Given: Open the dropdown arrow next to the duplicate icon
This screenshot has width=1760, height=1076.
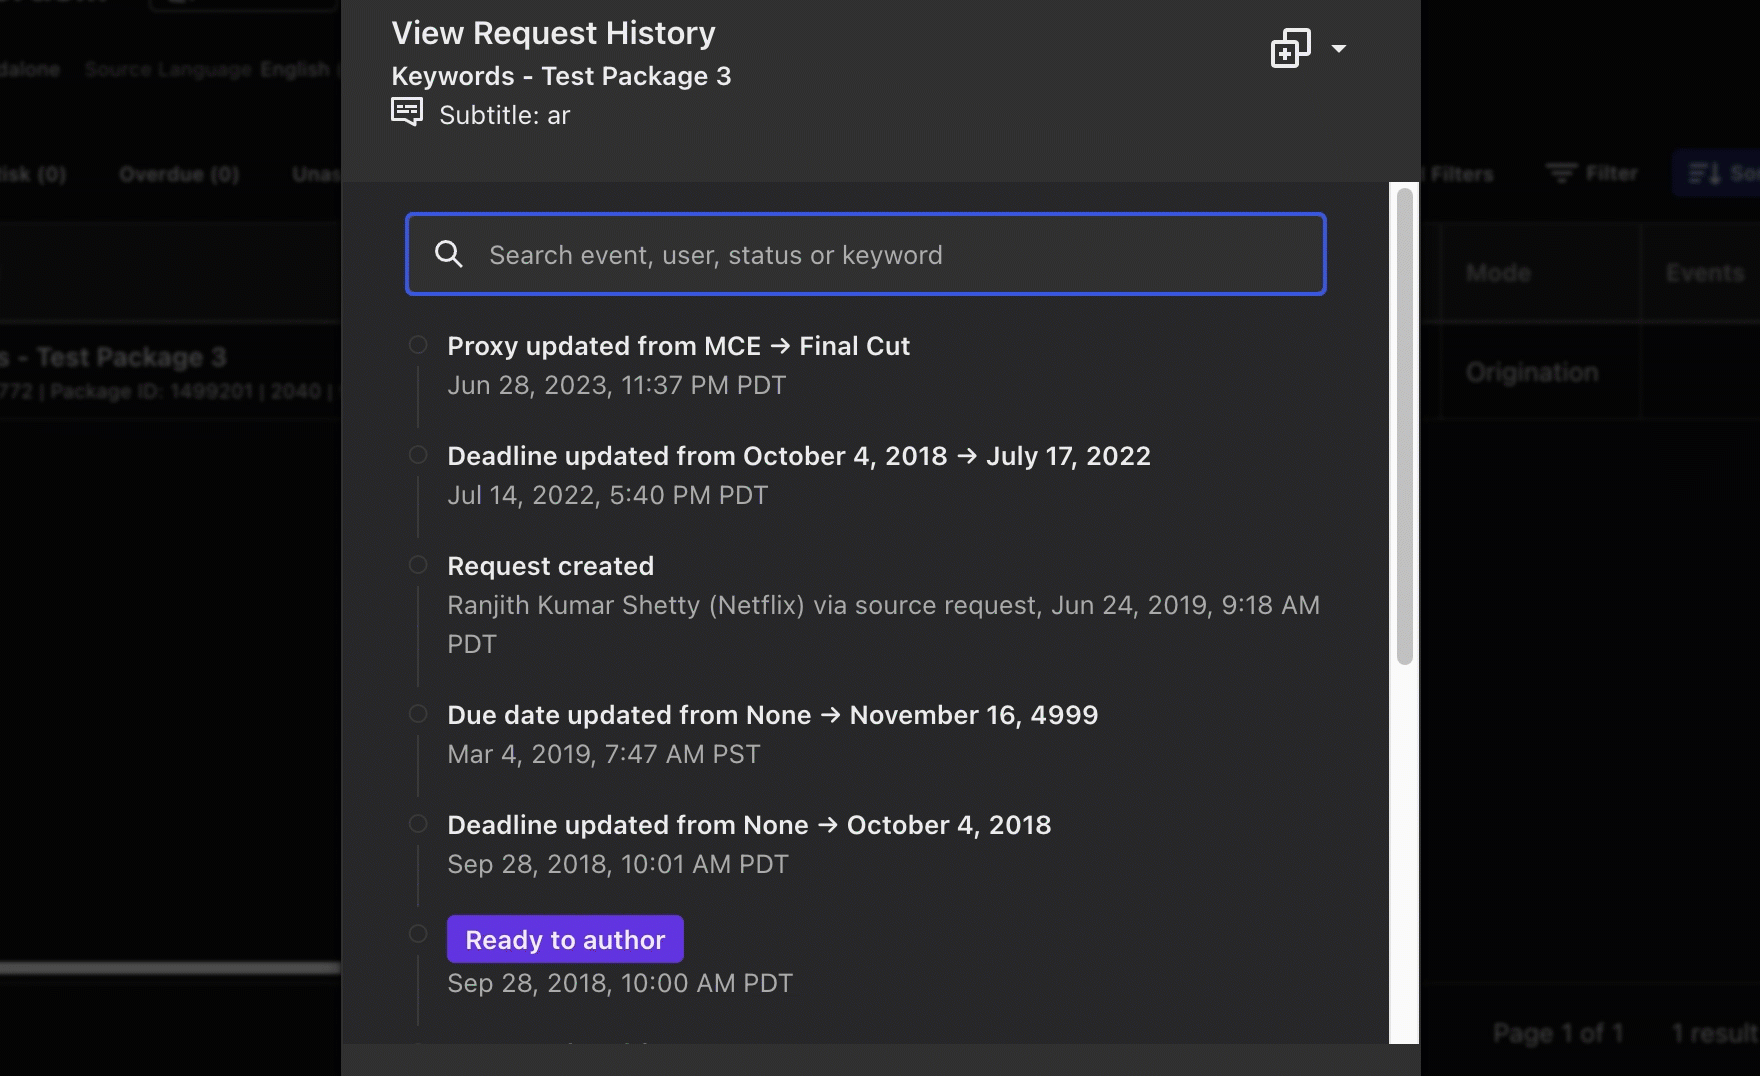Looking at the screenshot, I should pyautogui.click(x=1339, y=48).
